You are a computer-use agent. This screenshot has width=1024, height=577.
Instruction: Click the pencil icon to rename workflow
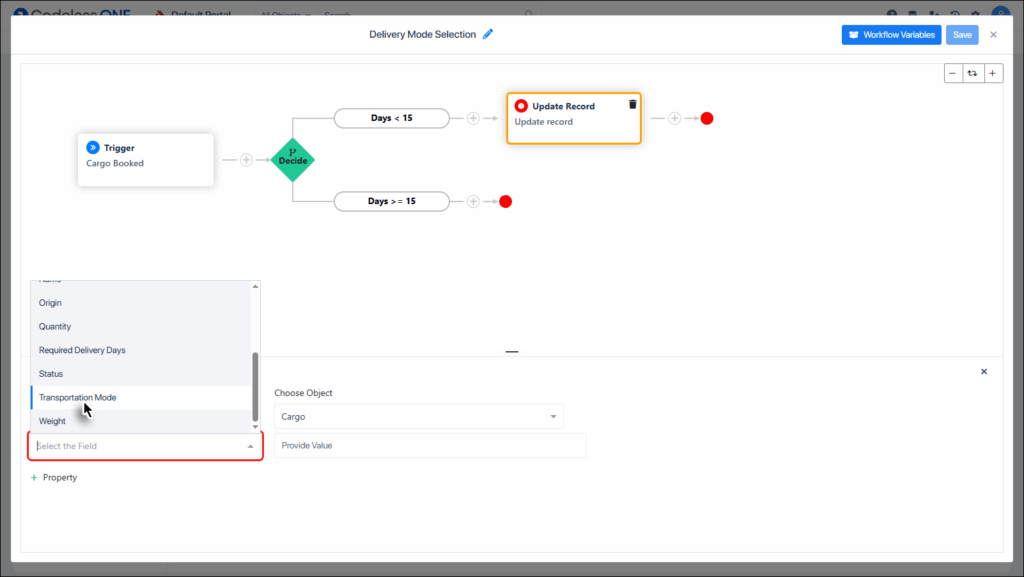click(488, 34)
